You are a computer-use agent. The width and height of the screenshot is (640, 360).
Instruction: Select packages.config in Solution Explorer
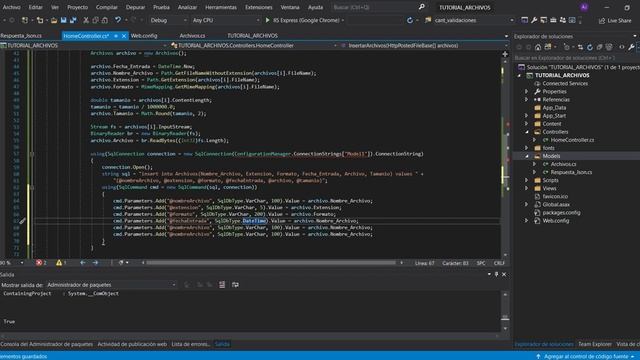tap(561, 213)
